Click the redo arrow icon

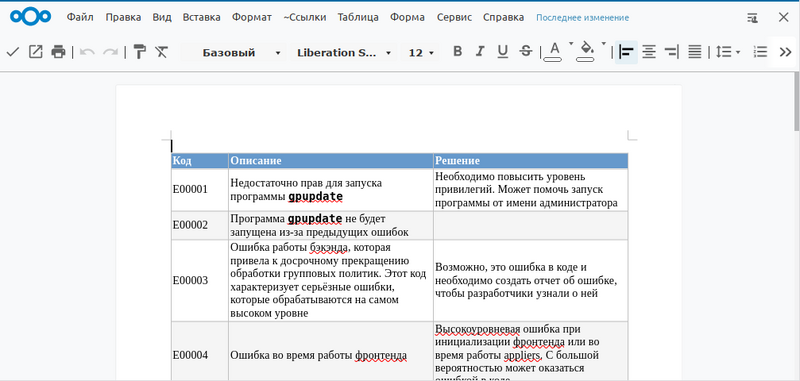tap(111, 52)
